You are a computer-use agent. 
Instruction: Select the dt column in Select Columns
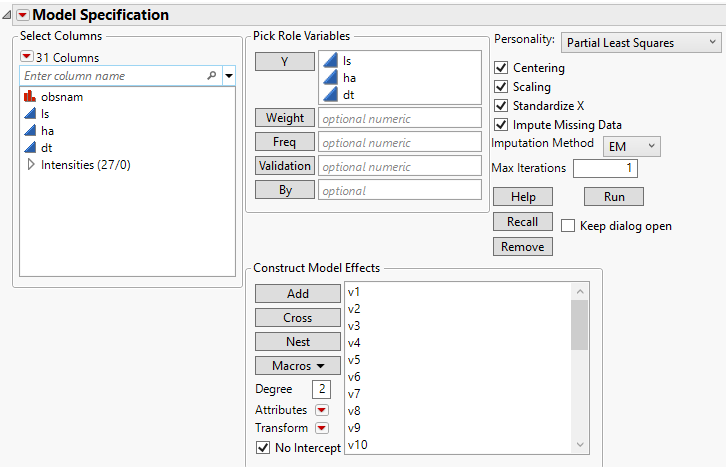click(46, 148)
